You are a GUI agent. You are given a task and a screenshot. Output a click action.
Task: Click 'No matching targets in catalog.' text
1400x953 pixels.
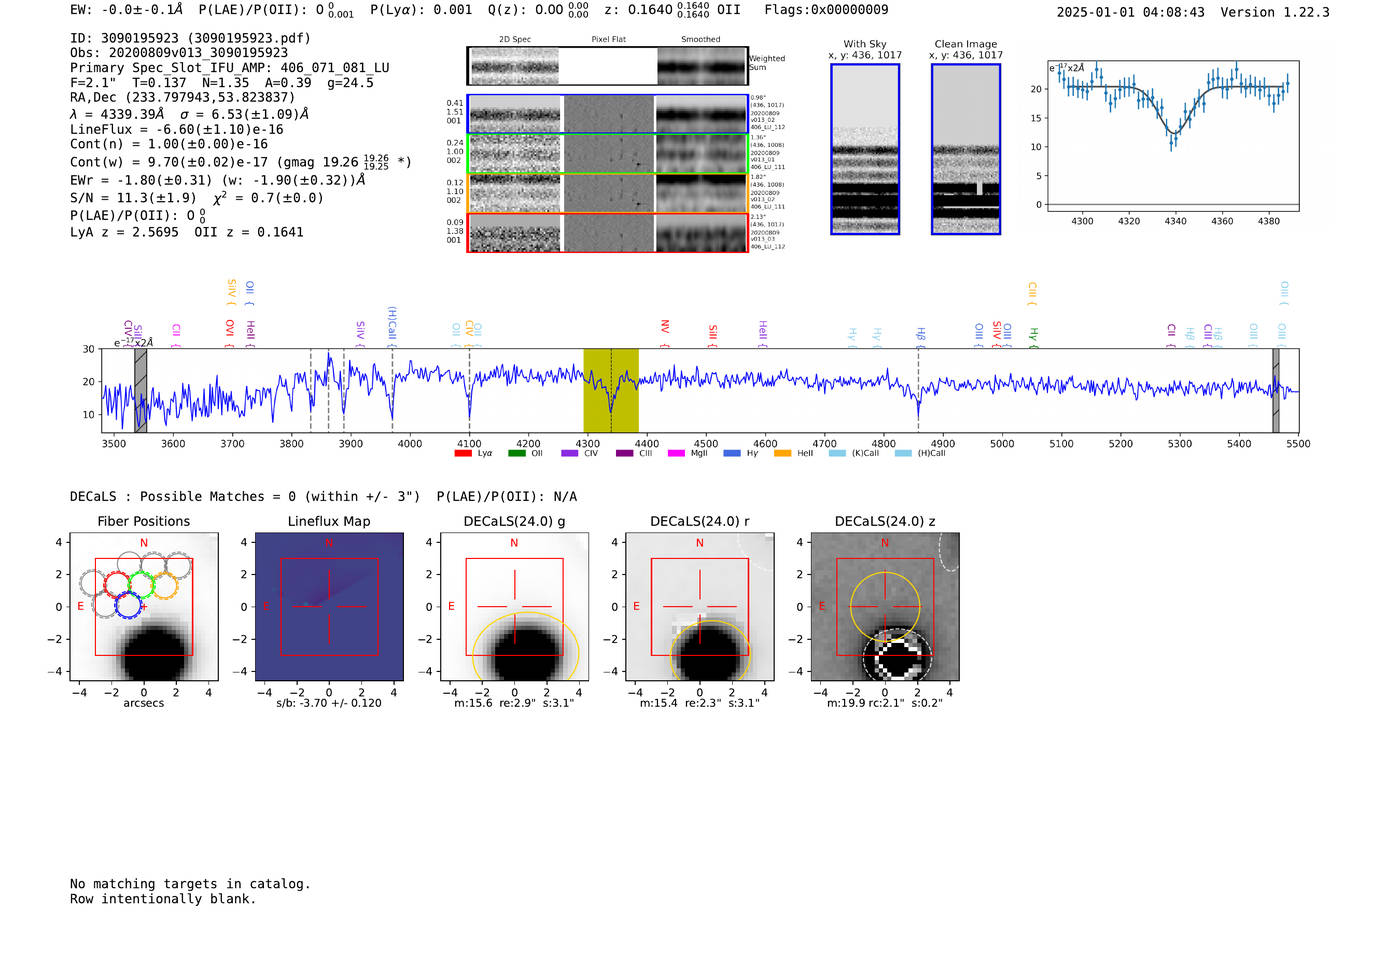(x=190, y=884)
